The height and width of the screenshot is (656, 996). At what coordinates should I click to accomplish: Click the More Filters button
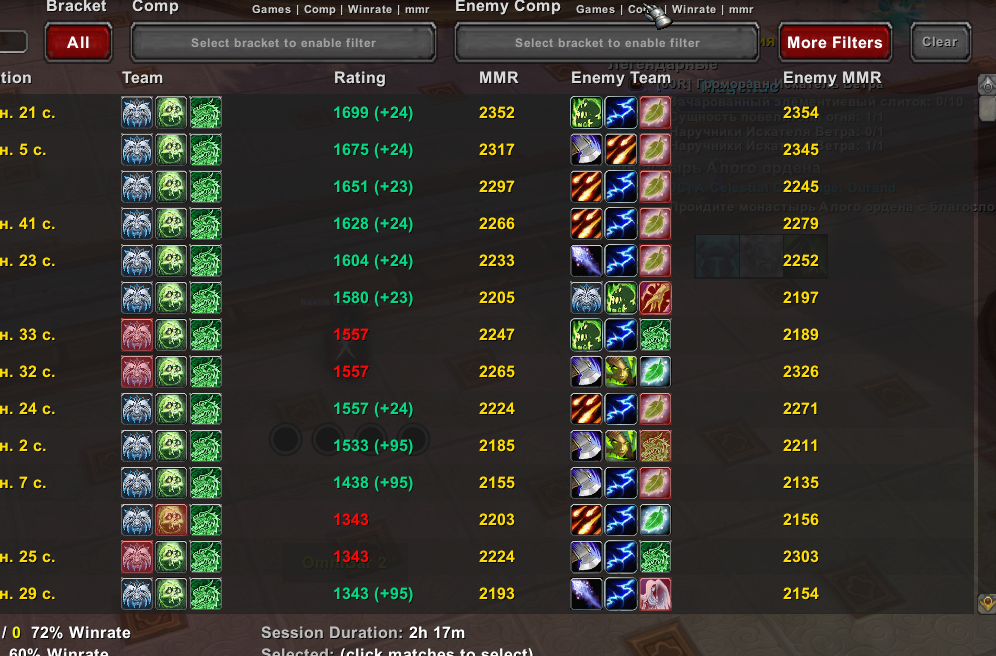[835, 43]
